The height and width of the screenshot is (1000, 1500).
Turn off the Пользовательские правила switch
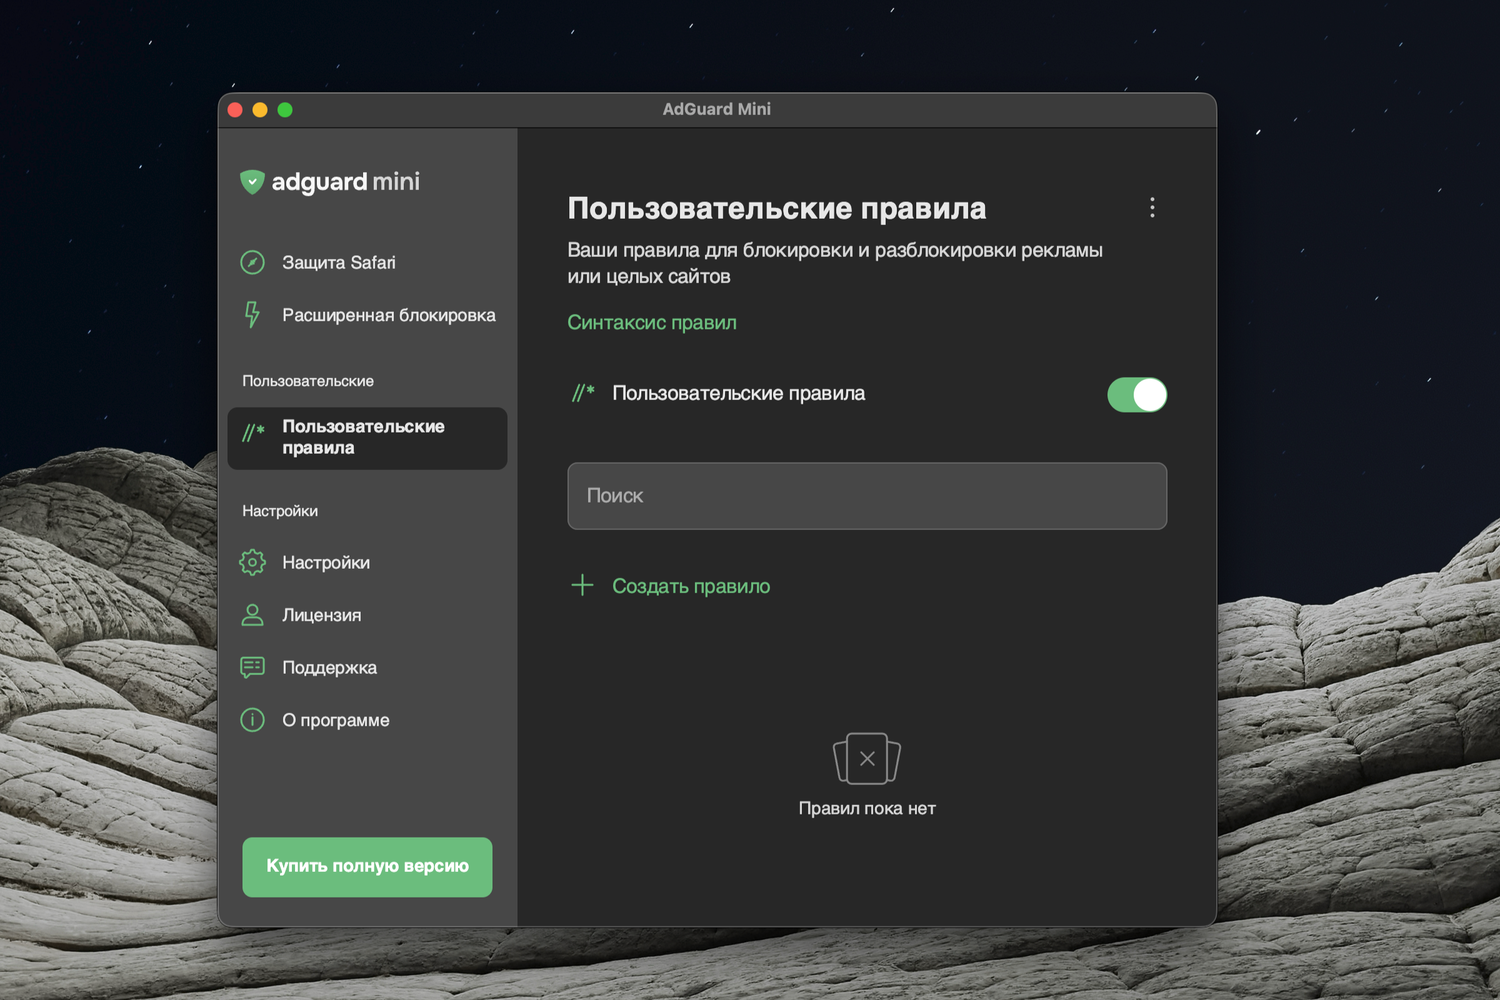pos(1137,394)
